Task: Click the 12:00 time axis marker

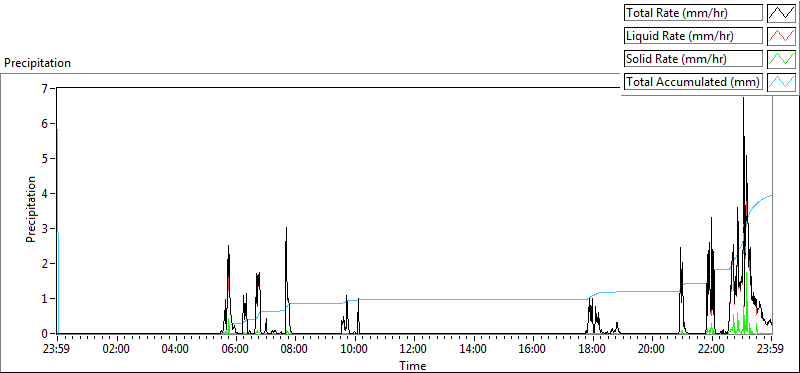Action: pos(414,350)
